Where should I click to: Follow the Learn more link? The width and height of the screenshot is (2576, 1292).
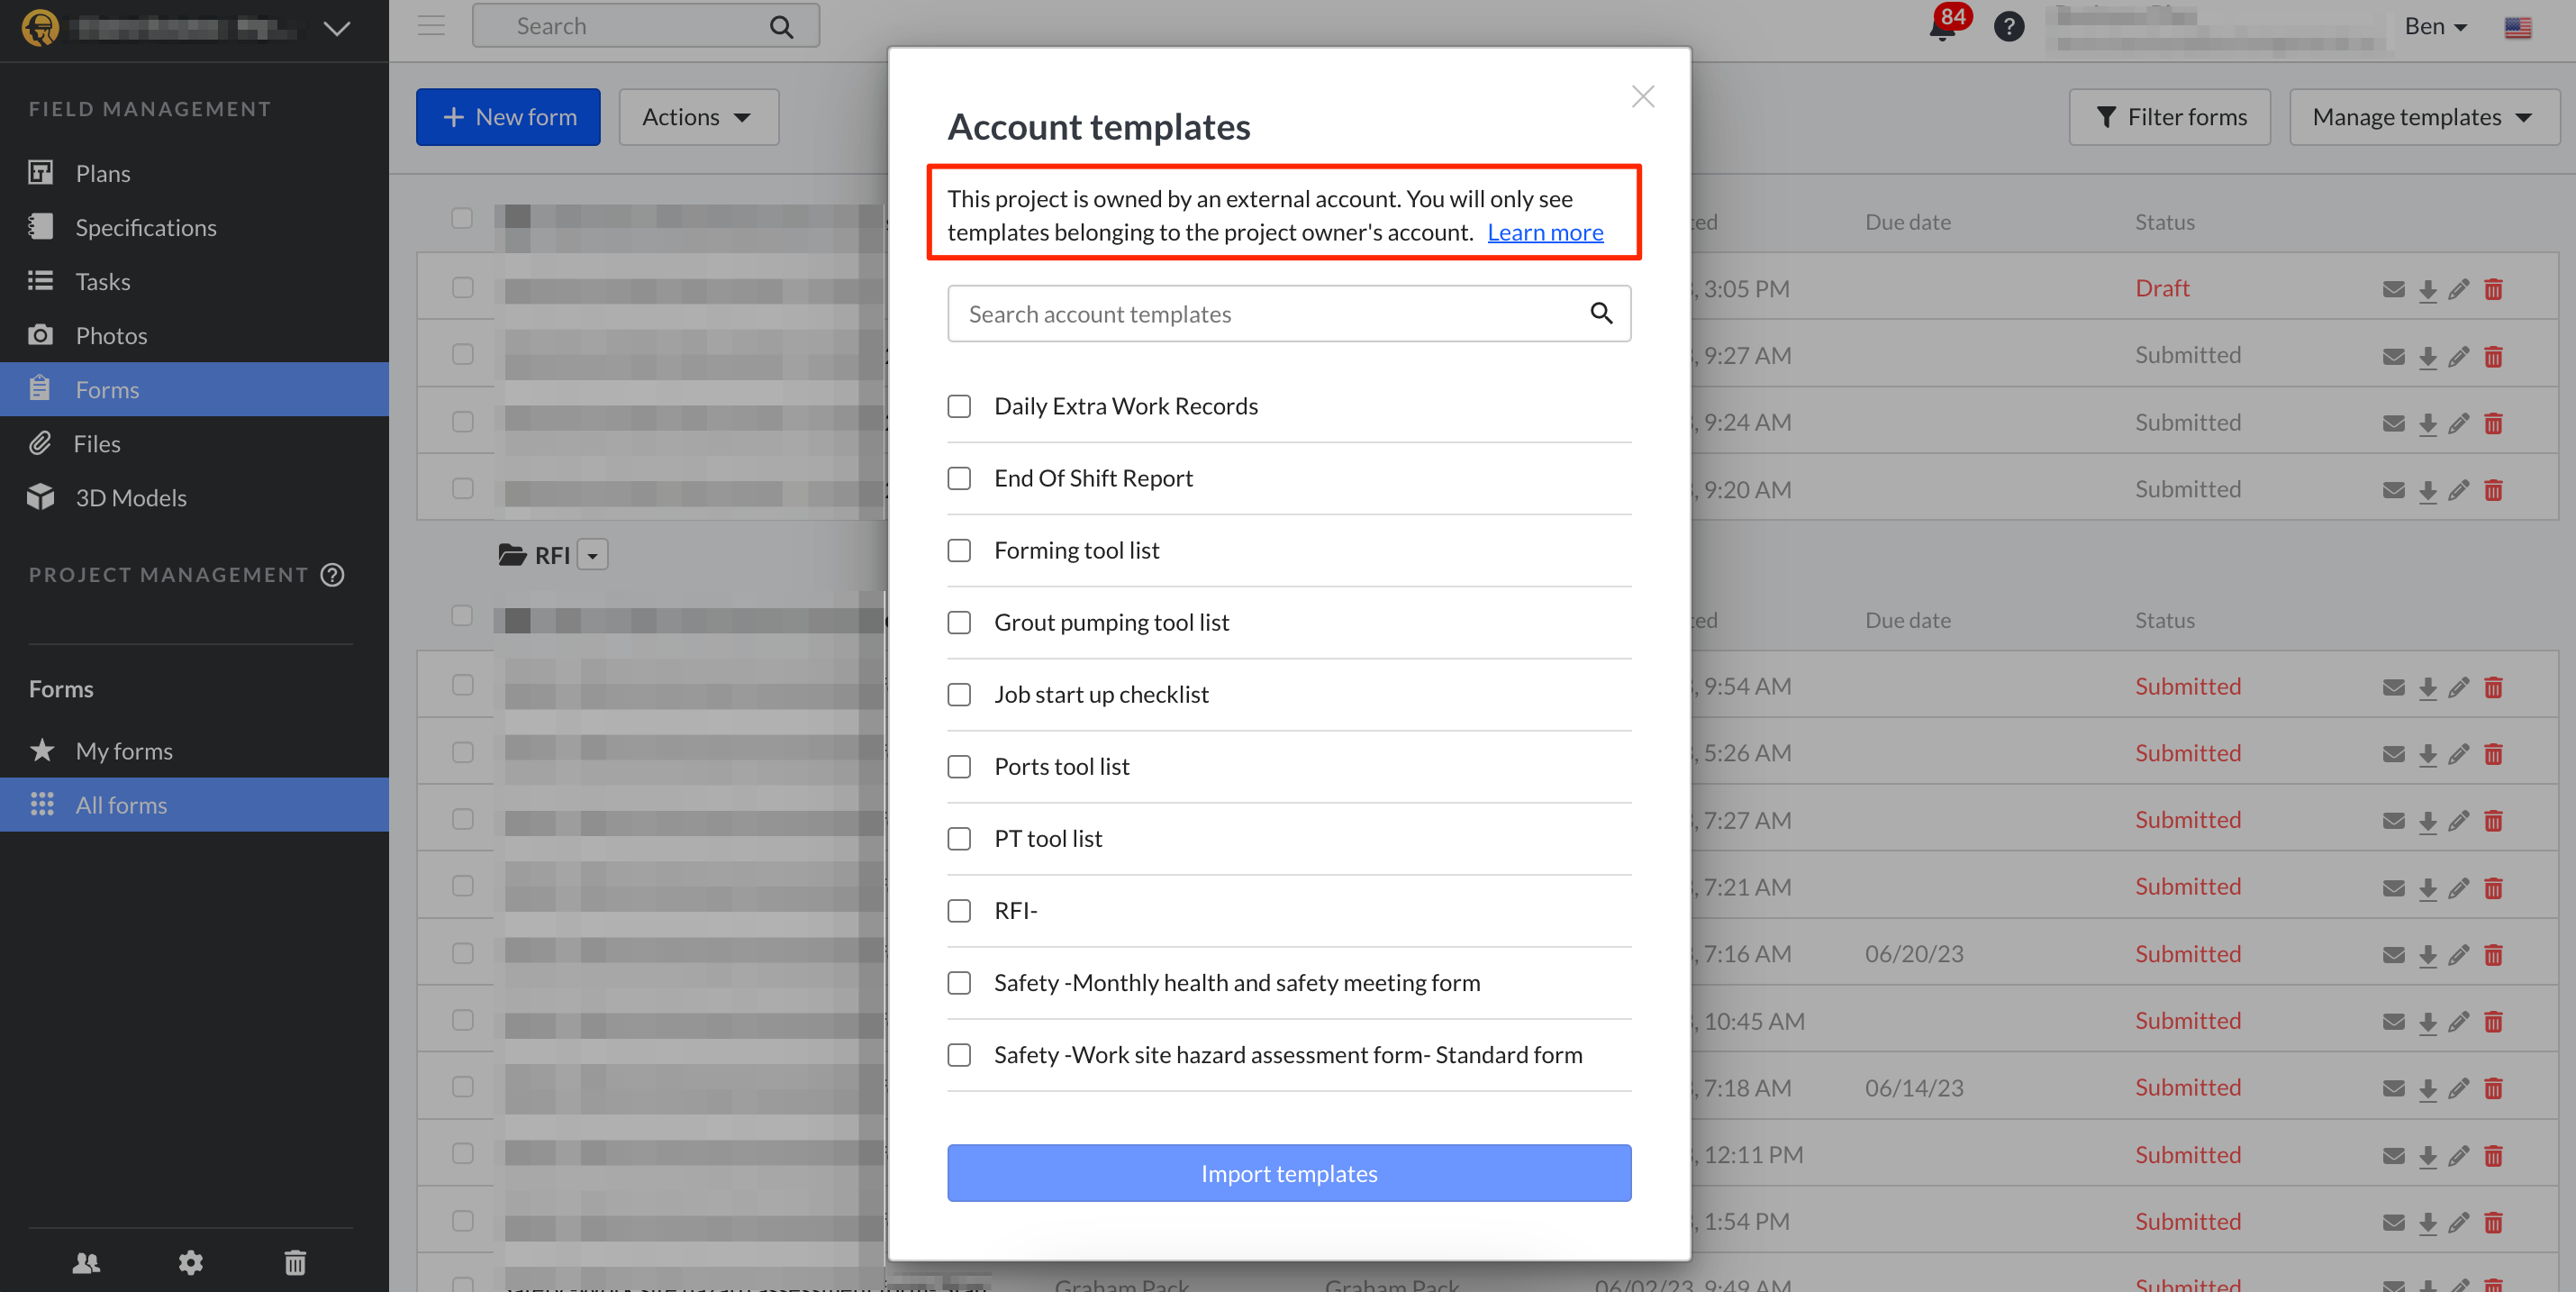click(x=1545, y=232)
